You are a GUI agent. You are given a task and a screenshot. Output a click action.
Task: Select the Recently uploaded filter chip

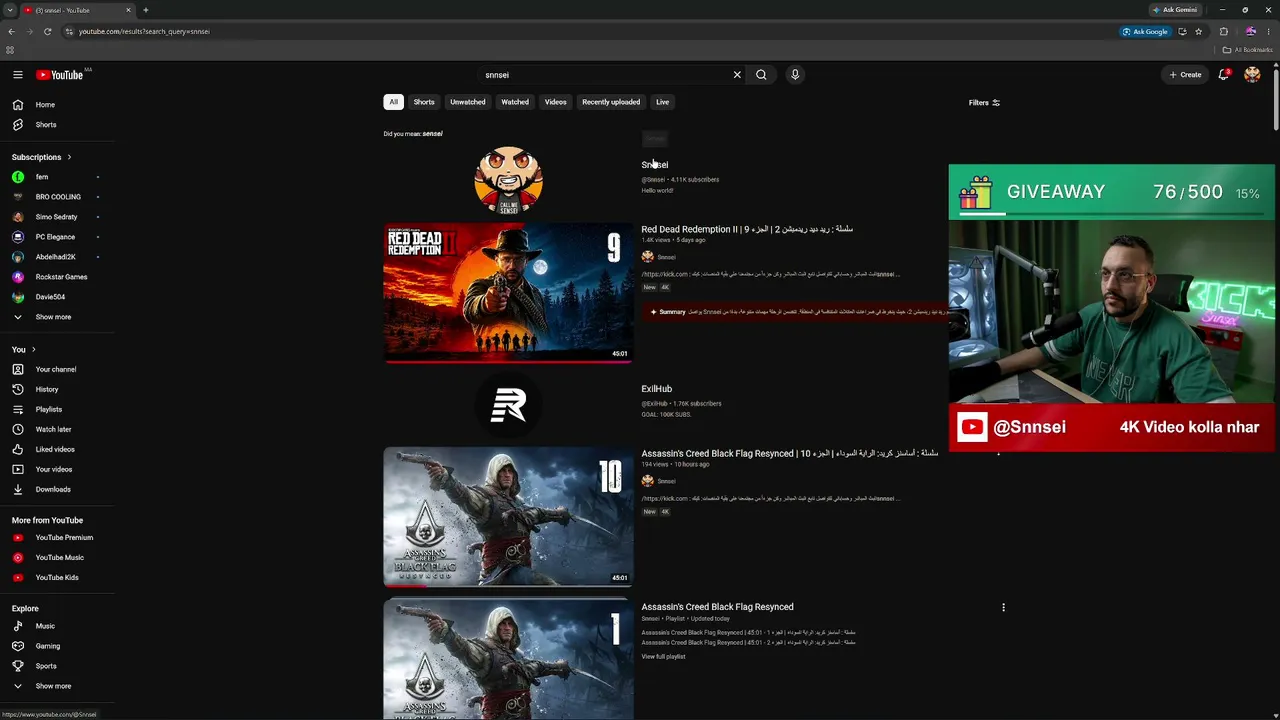point(611,102)
